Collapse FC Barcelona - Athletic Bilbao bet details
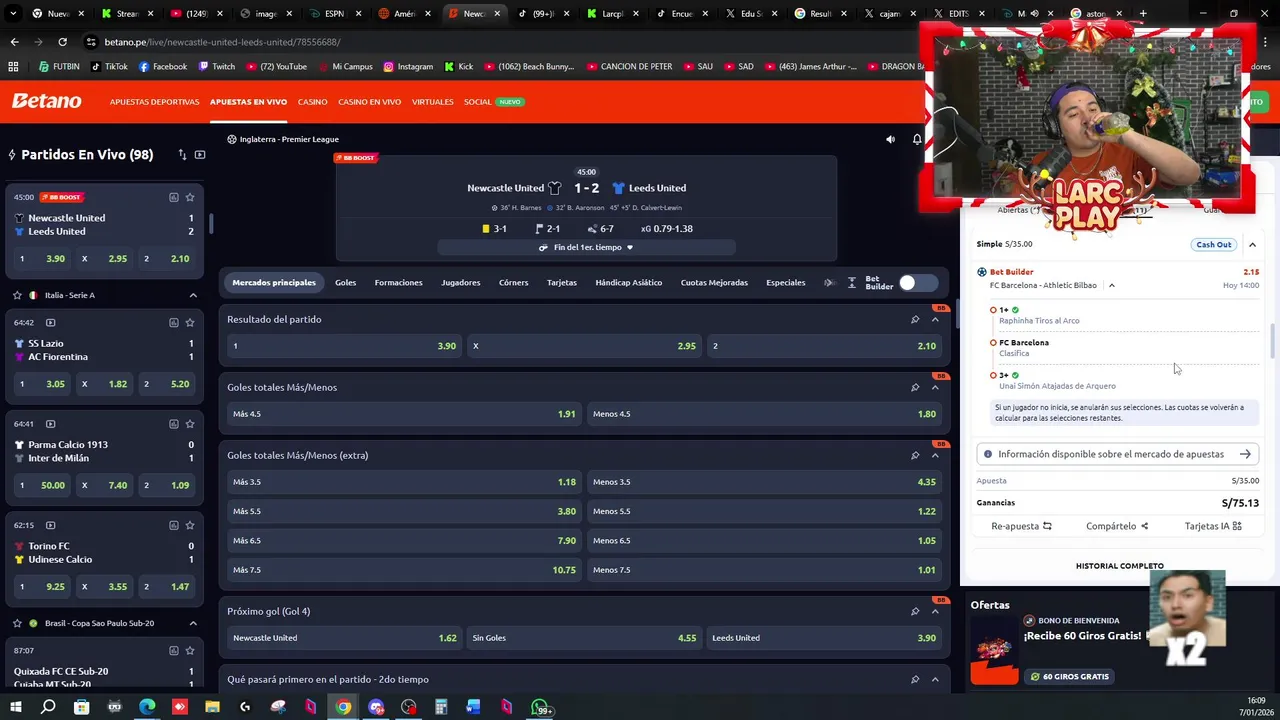1280x720 pixels. (1111, 285)
